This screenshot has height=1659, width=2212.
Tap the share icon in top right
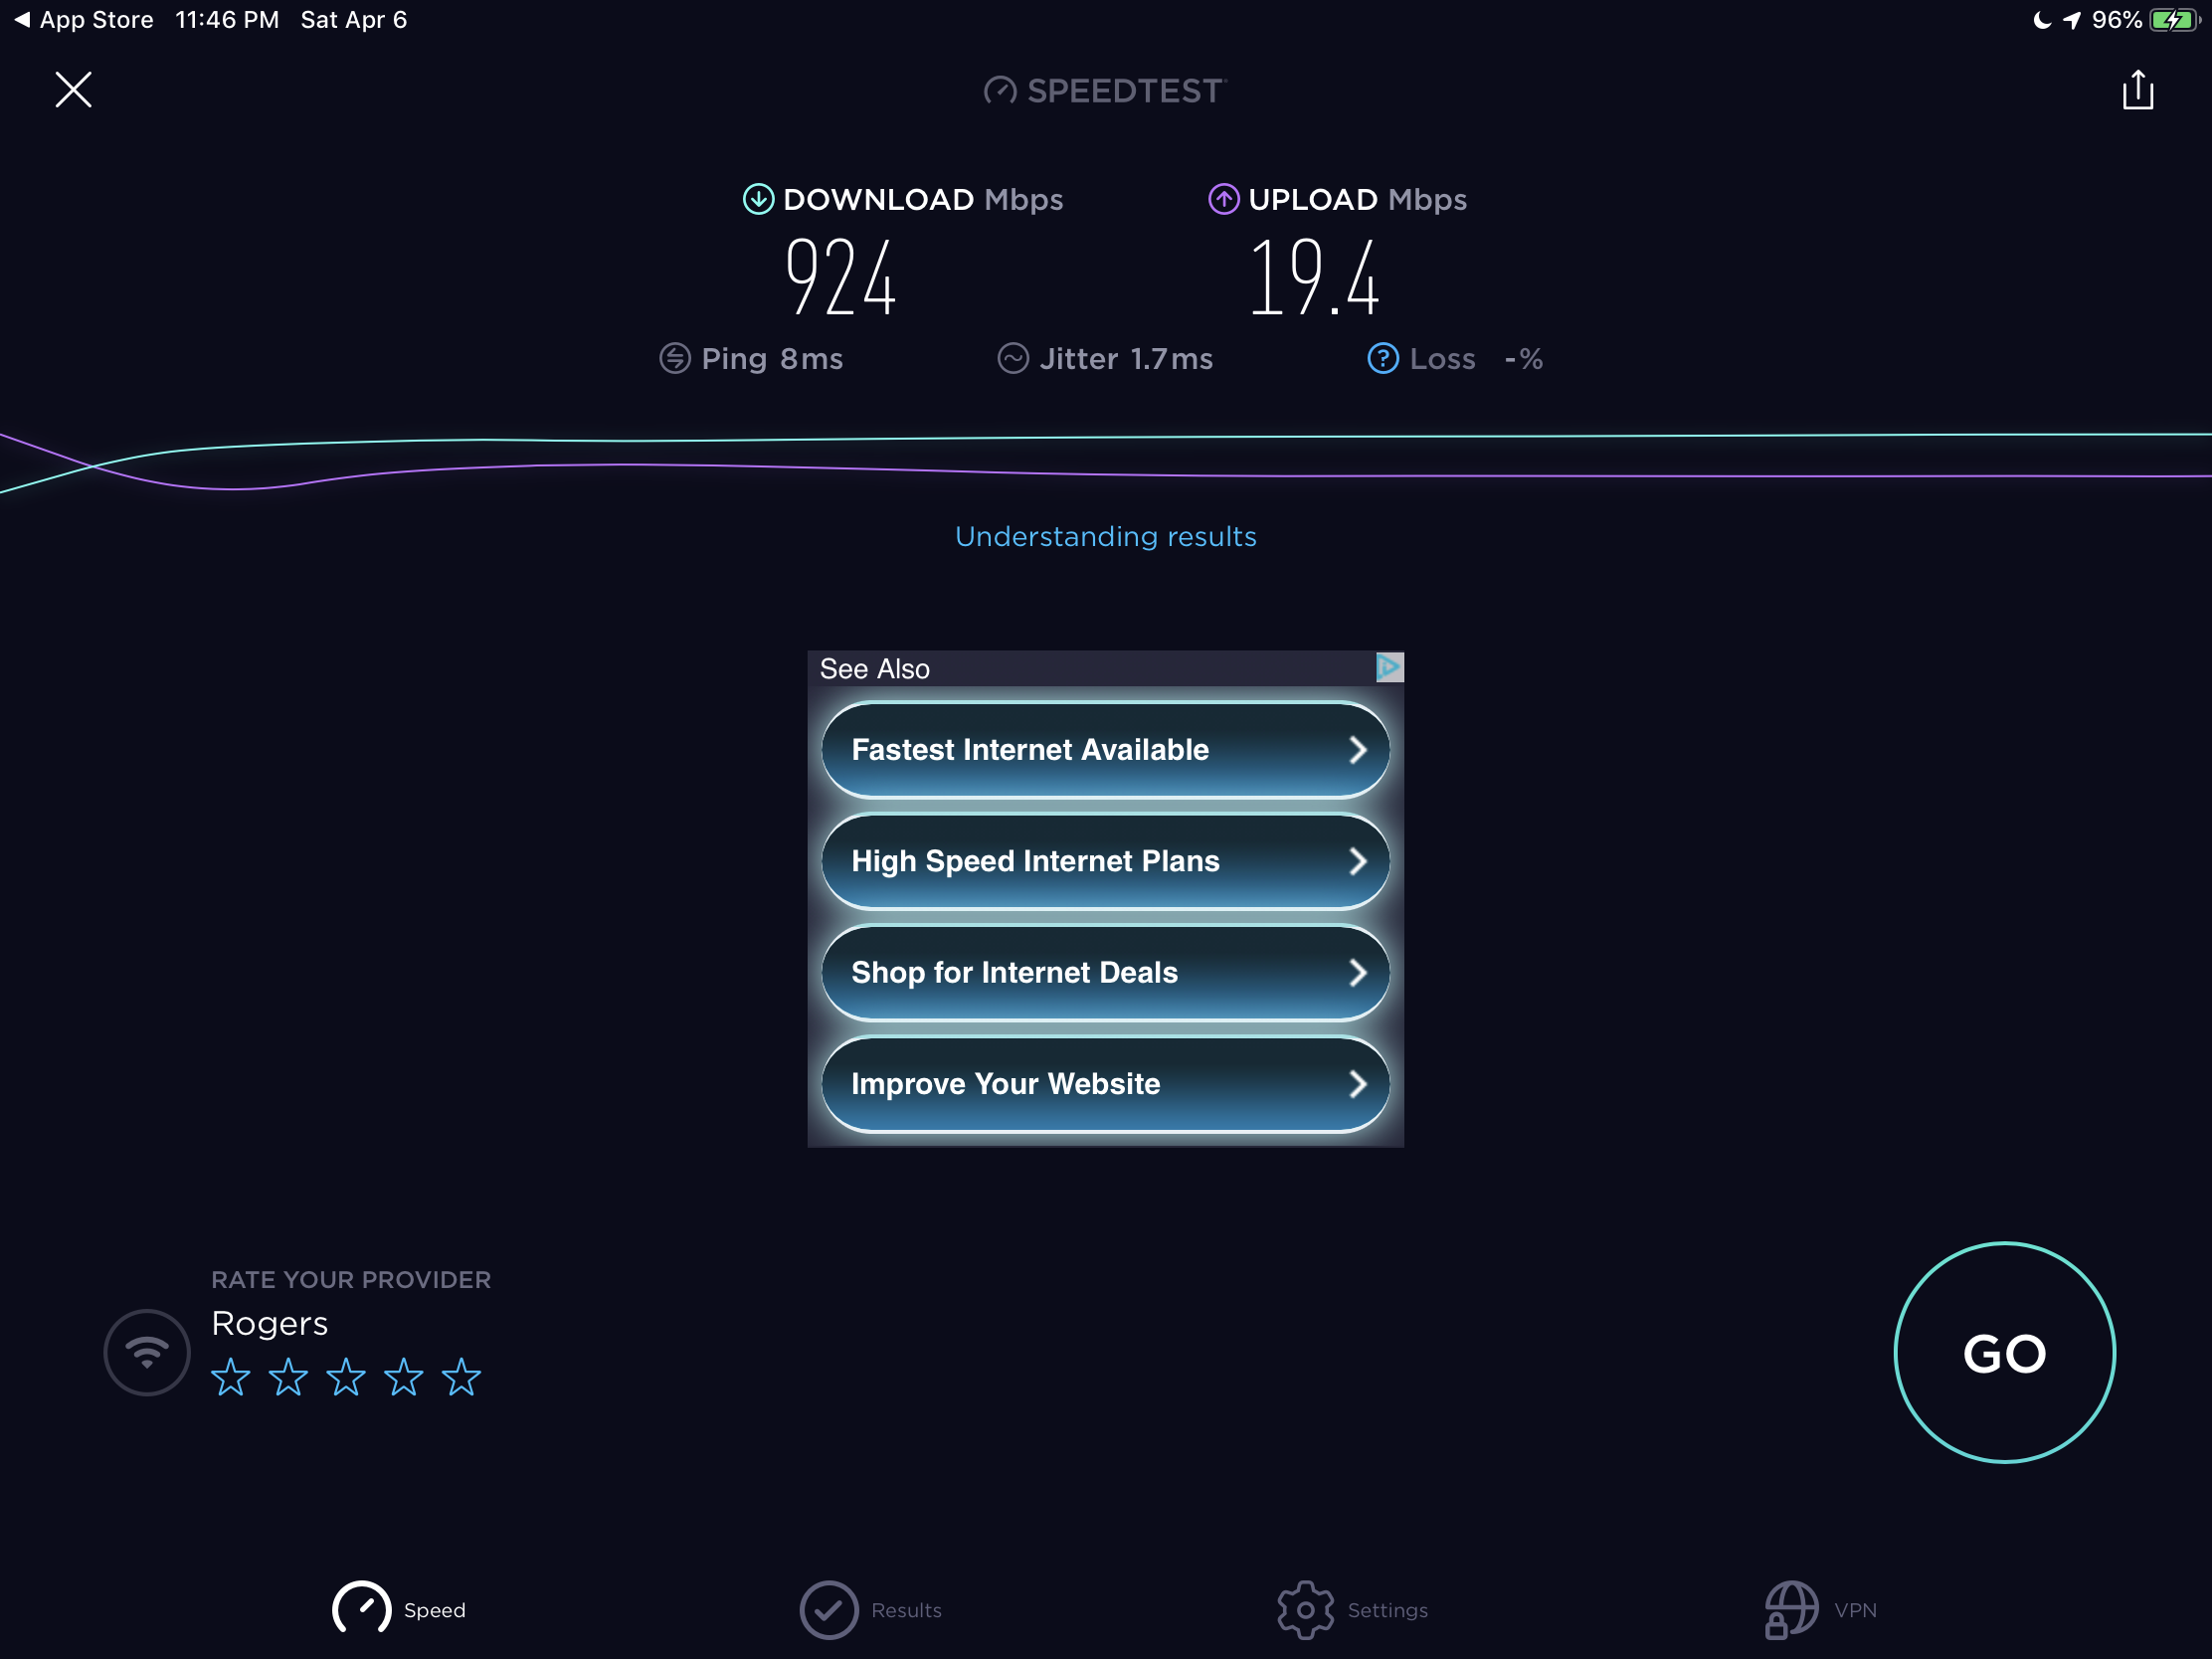(2137, 90)
